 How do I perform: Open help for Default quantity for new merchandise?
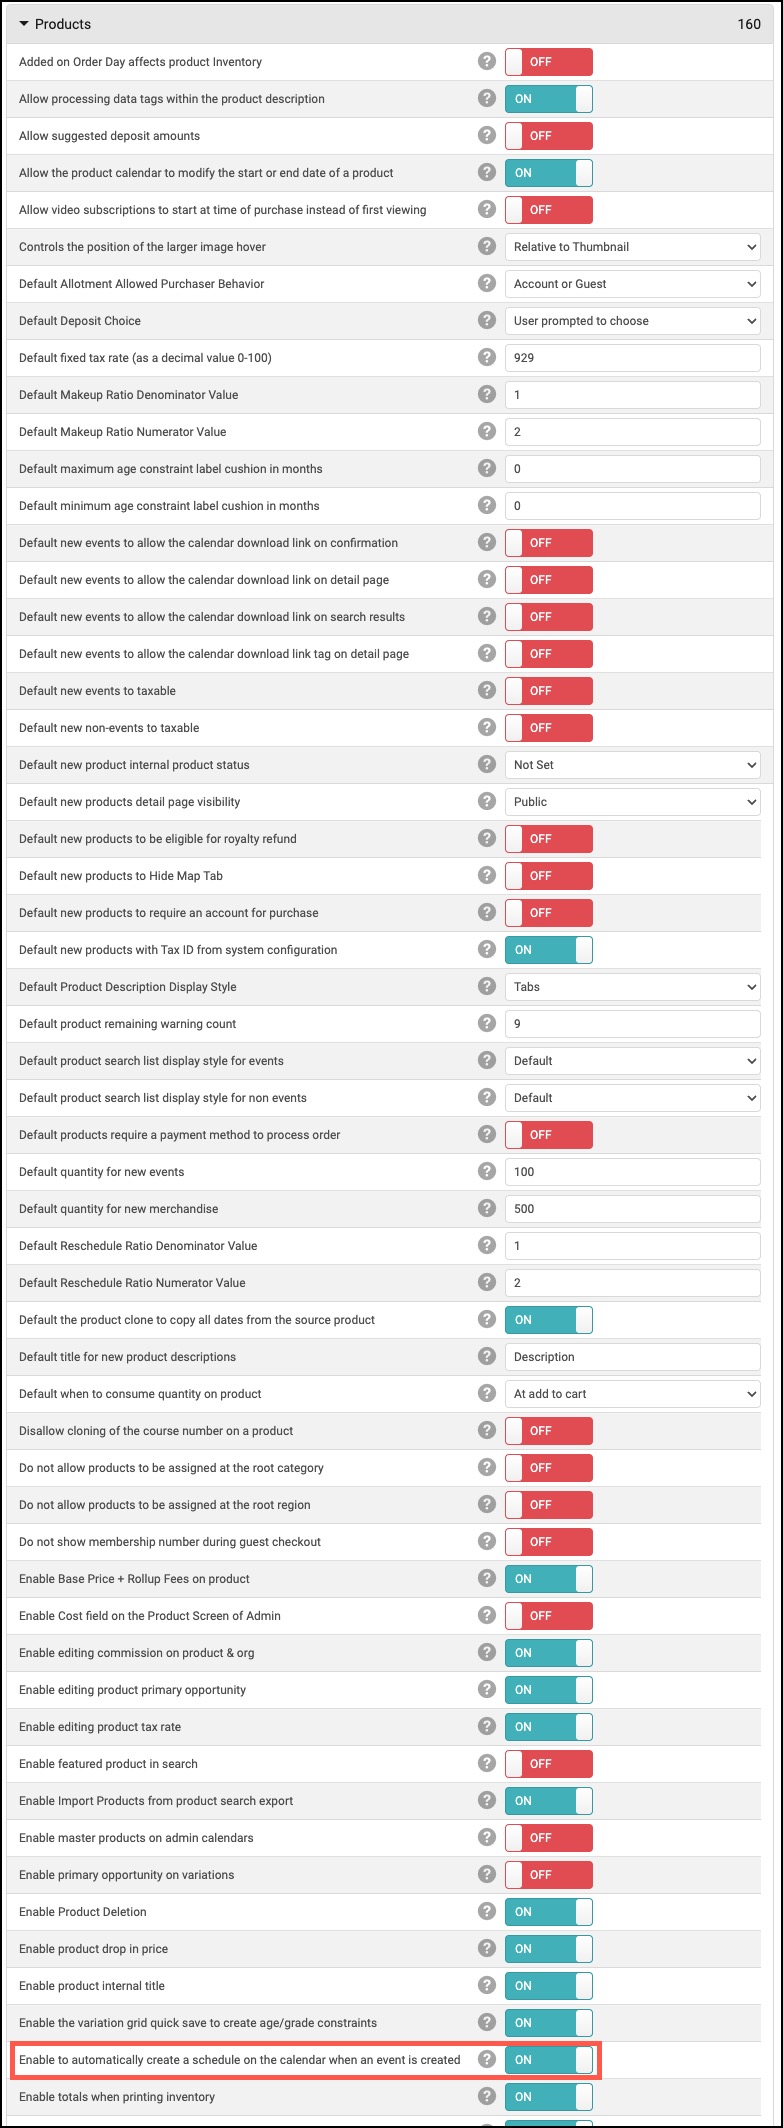487,1208
